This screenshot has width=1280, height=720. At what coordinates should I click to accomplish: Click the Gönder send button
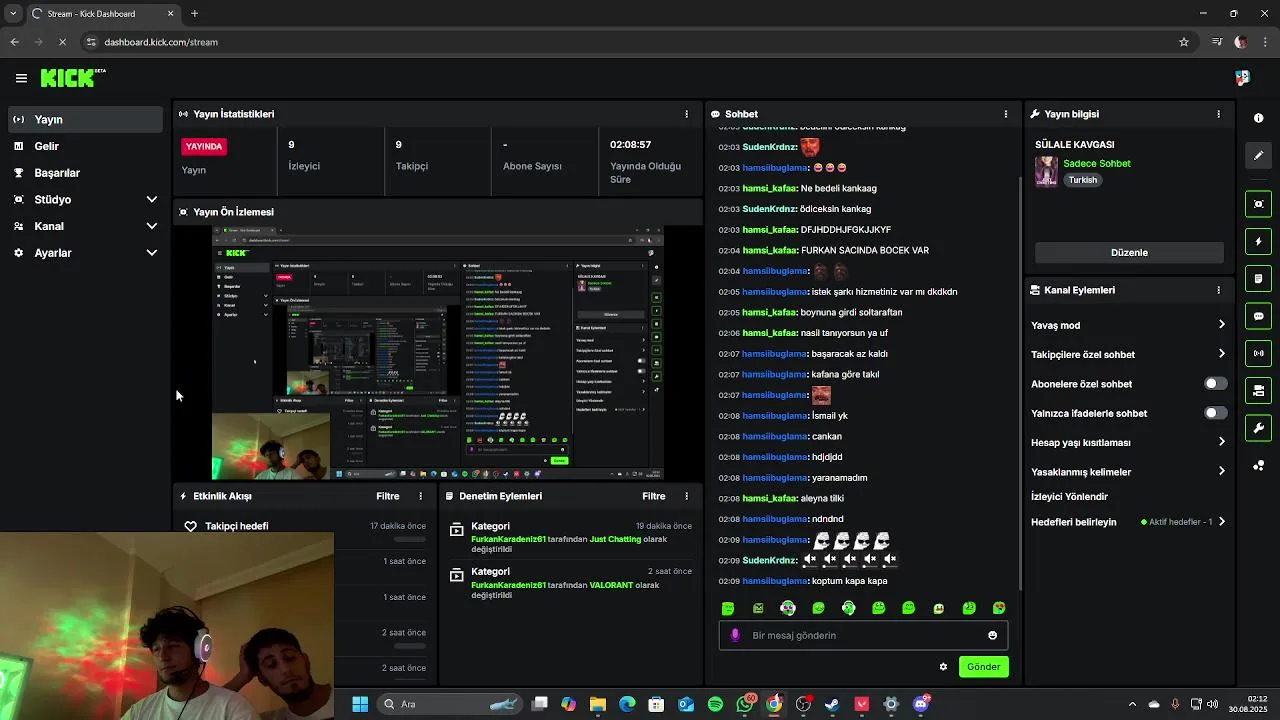[x=983, y=667]
